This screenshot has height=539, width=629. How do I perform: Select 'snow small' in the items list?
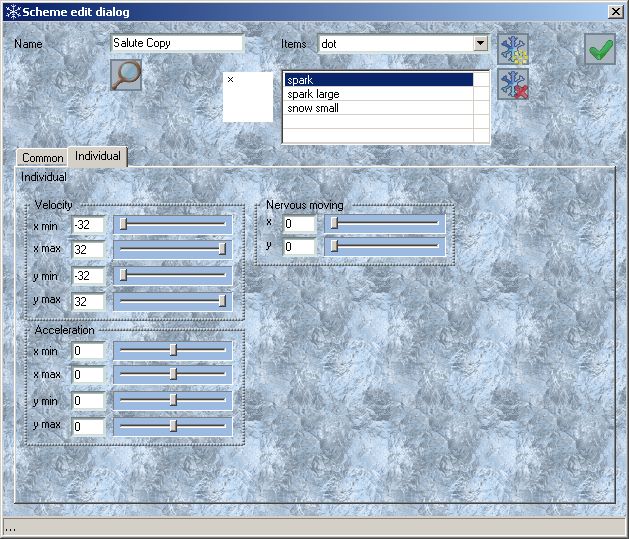(378, 108)
